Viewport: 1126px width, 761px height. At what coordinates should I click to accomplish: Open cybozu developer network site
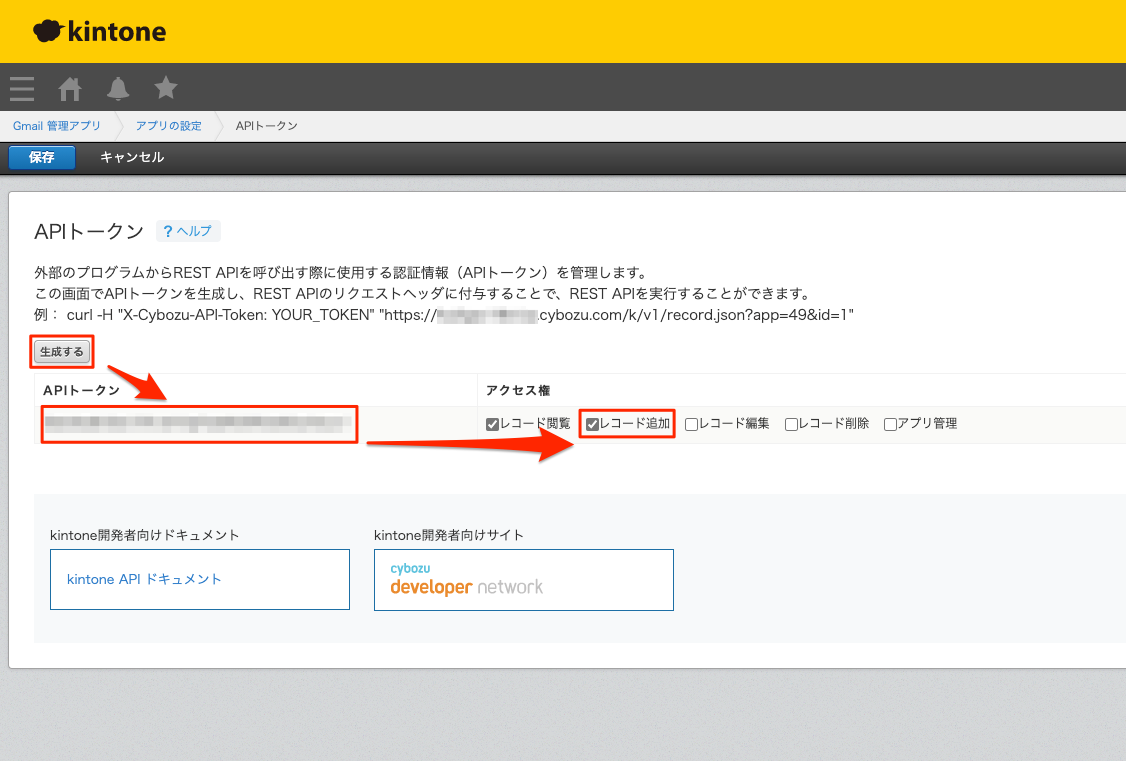pyautogui.click(x=524, y=580)
